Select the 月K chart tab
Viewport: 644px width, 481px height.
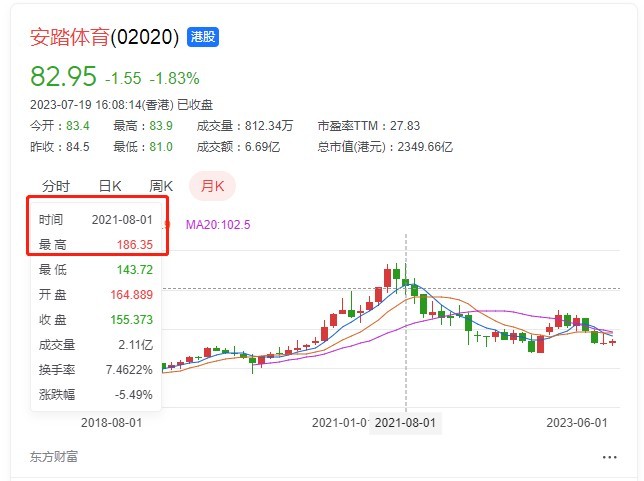click(x=212, y=186)
